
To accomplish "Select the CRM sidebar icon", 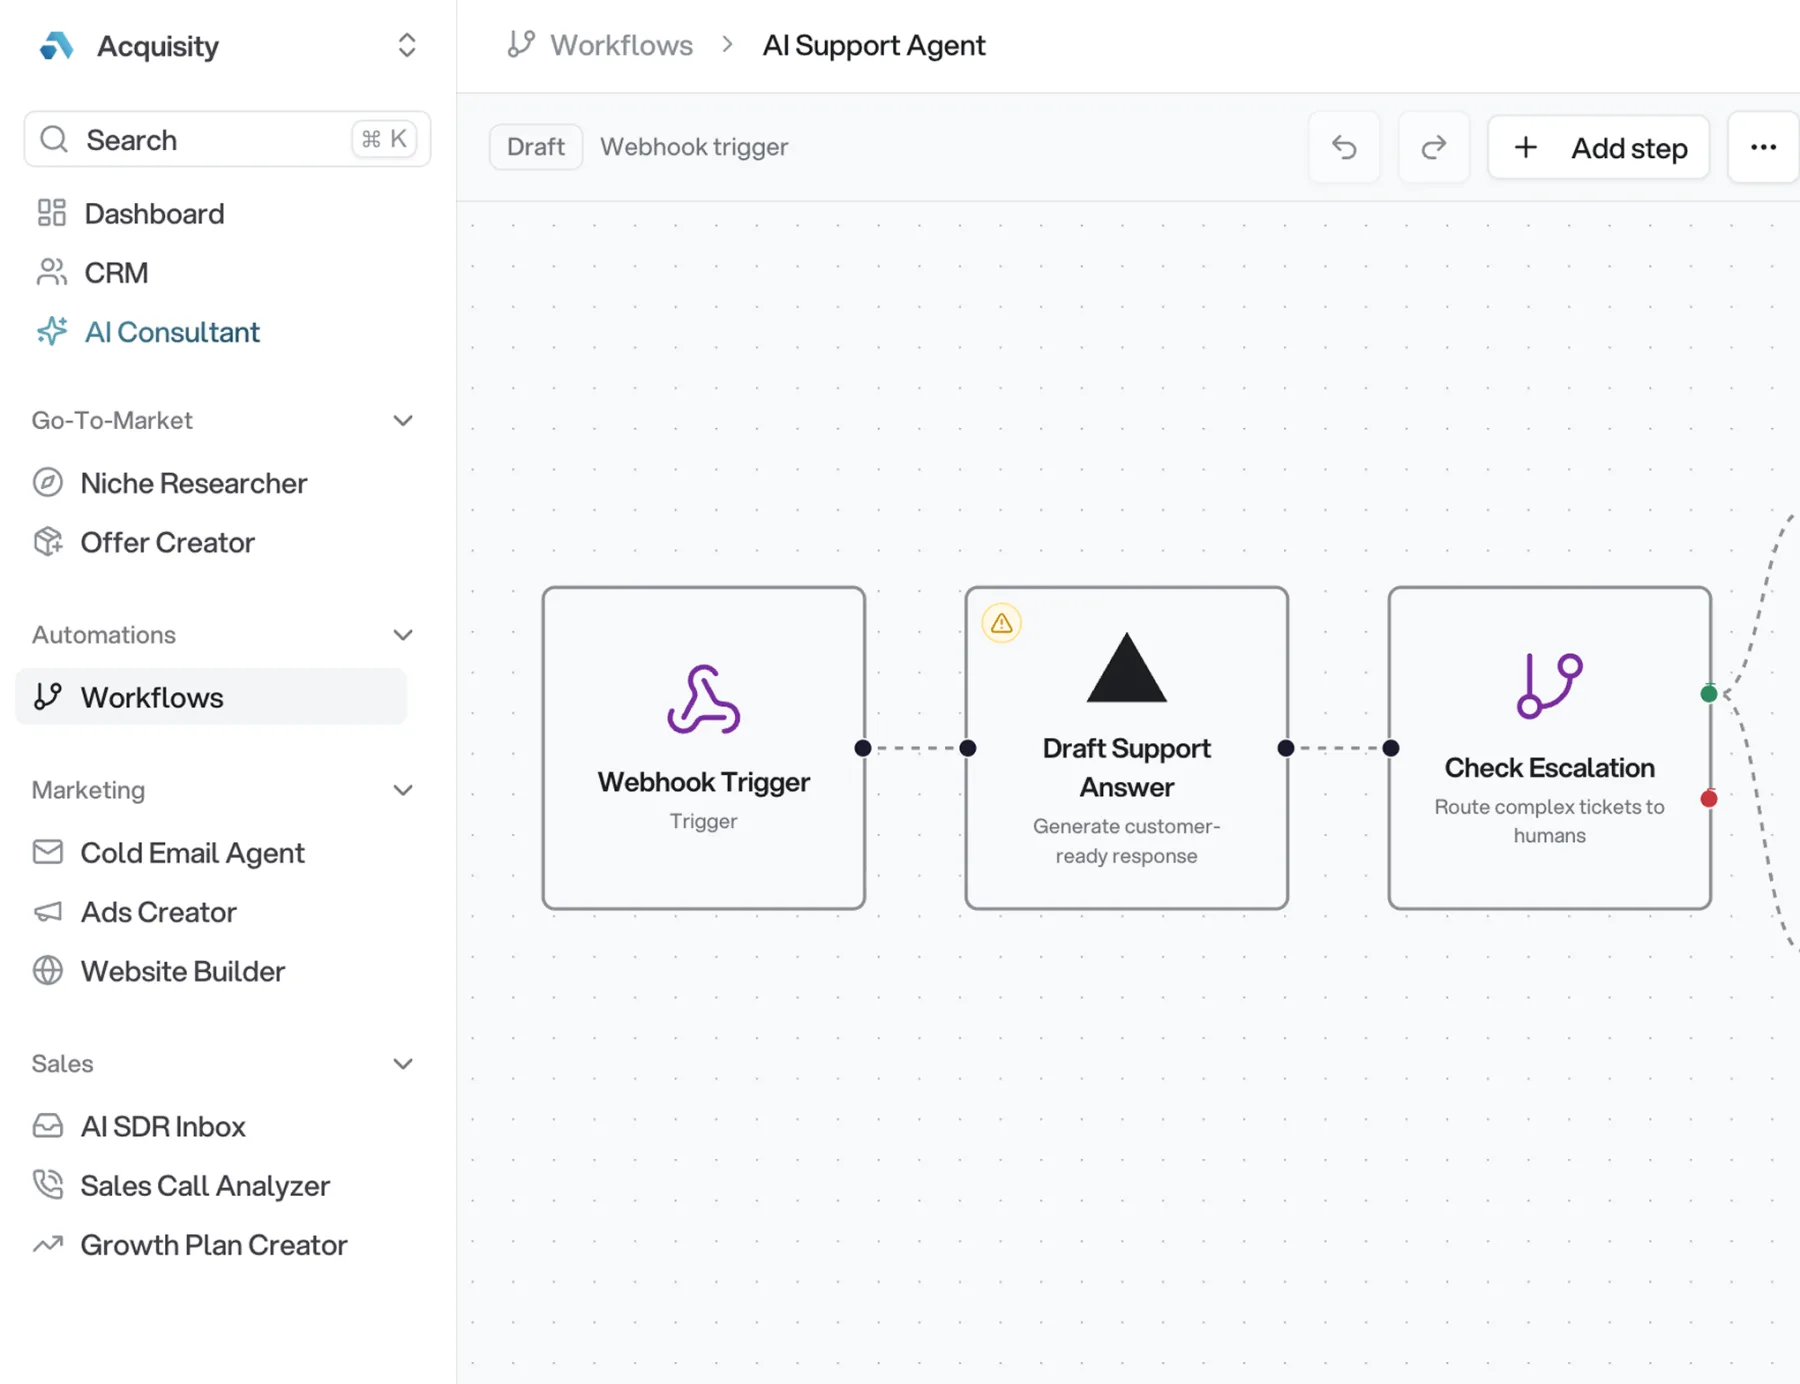I will (51, 272).
